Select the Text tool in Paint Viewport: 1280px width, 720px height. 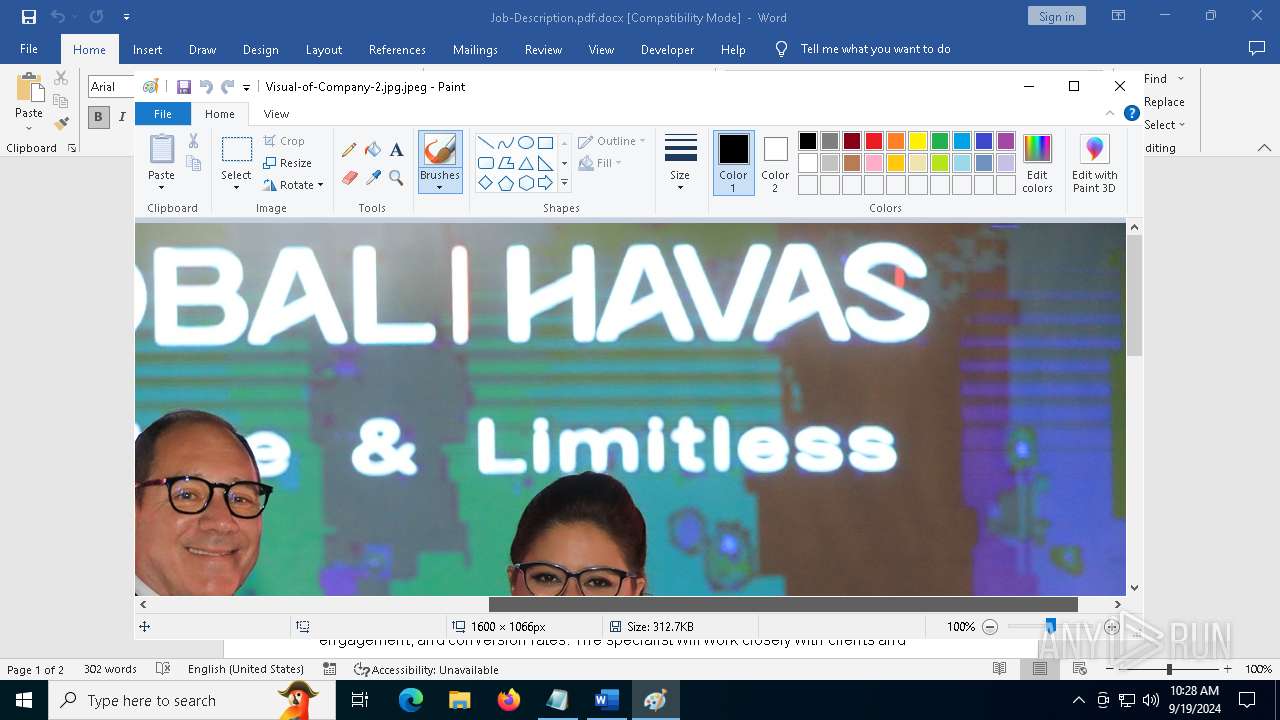click(396, 150)
